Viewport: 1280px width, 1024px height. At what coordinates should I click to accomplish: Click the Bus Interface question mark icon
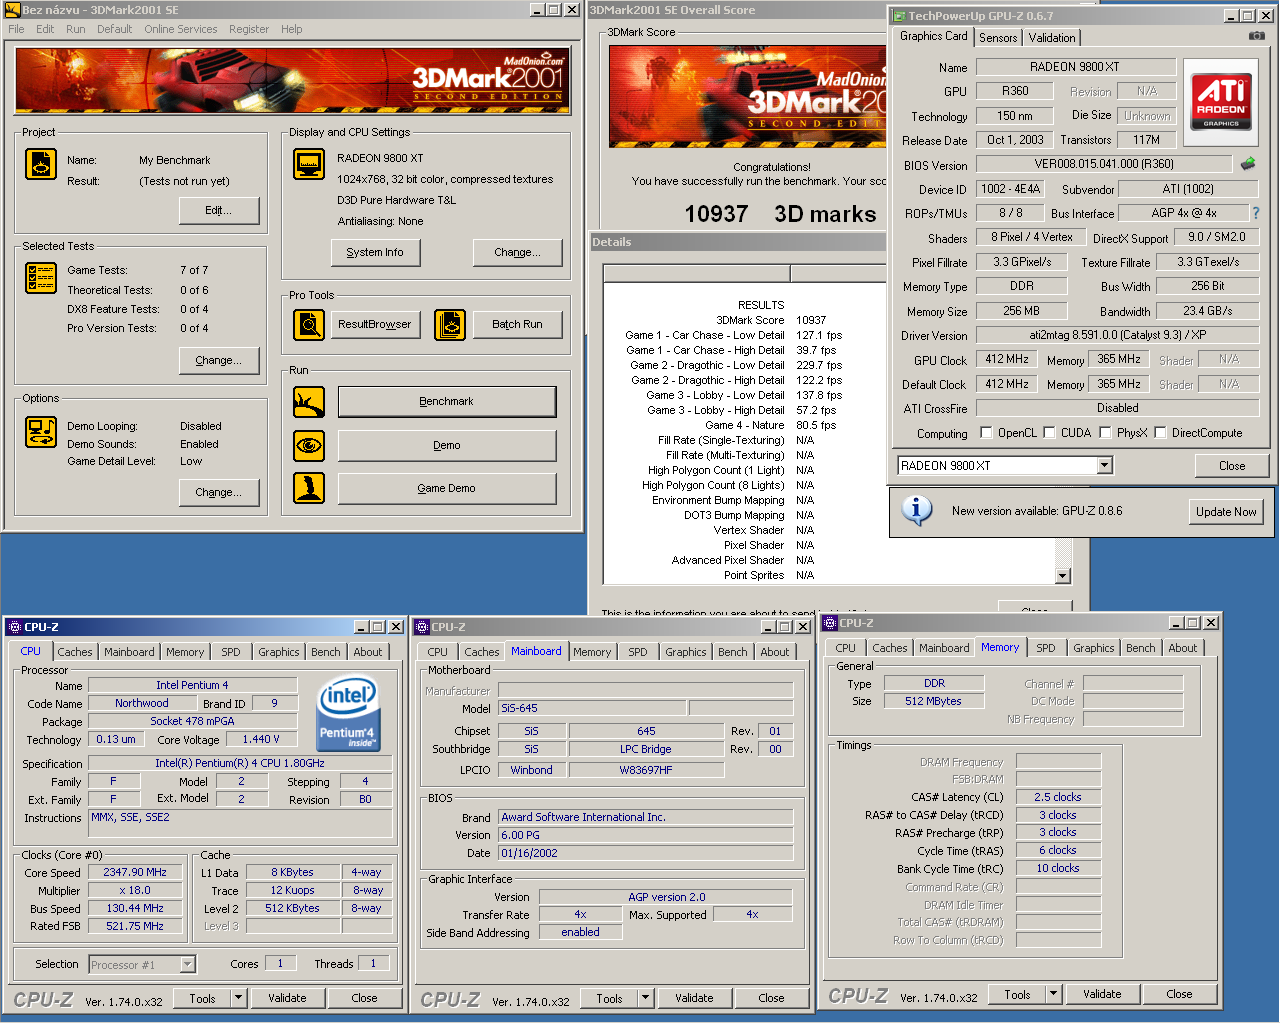click(x=1256, y=213)
